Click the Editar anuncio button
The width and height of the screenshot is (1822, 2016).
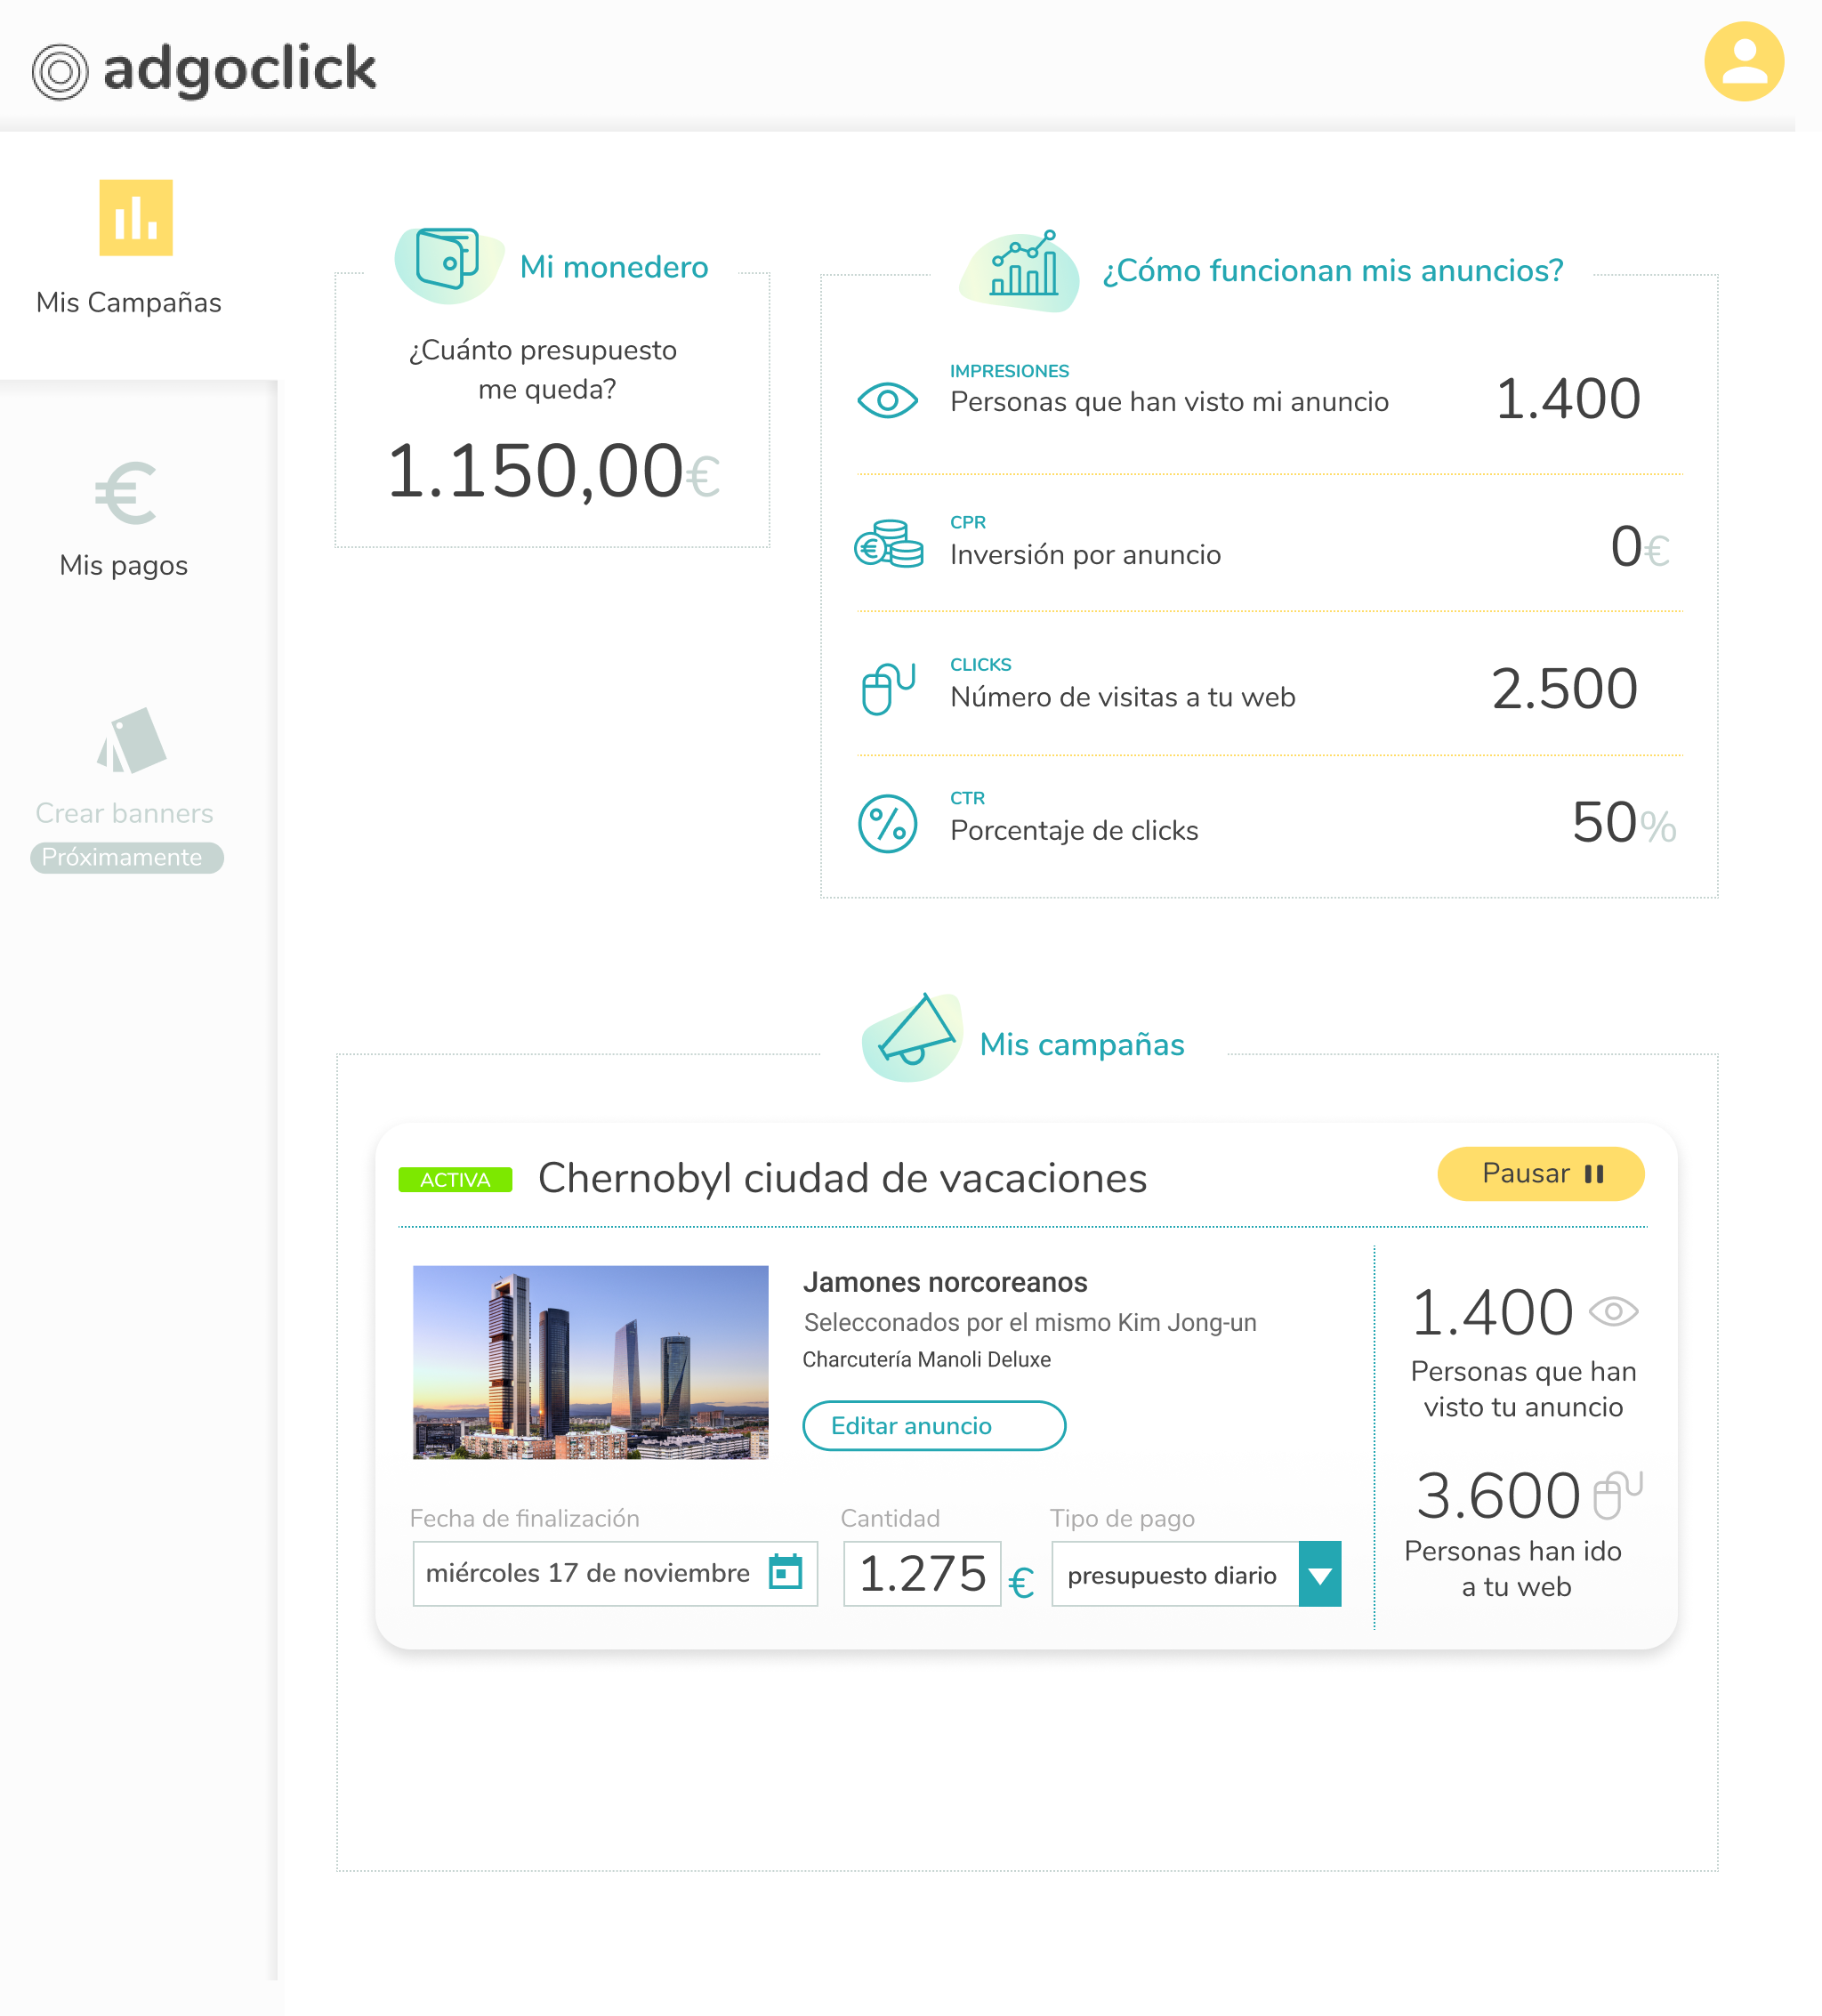pos(933,1425)
